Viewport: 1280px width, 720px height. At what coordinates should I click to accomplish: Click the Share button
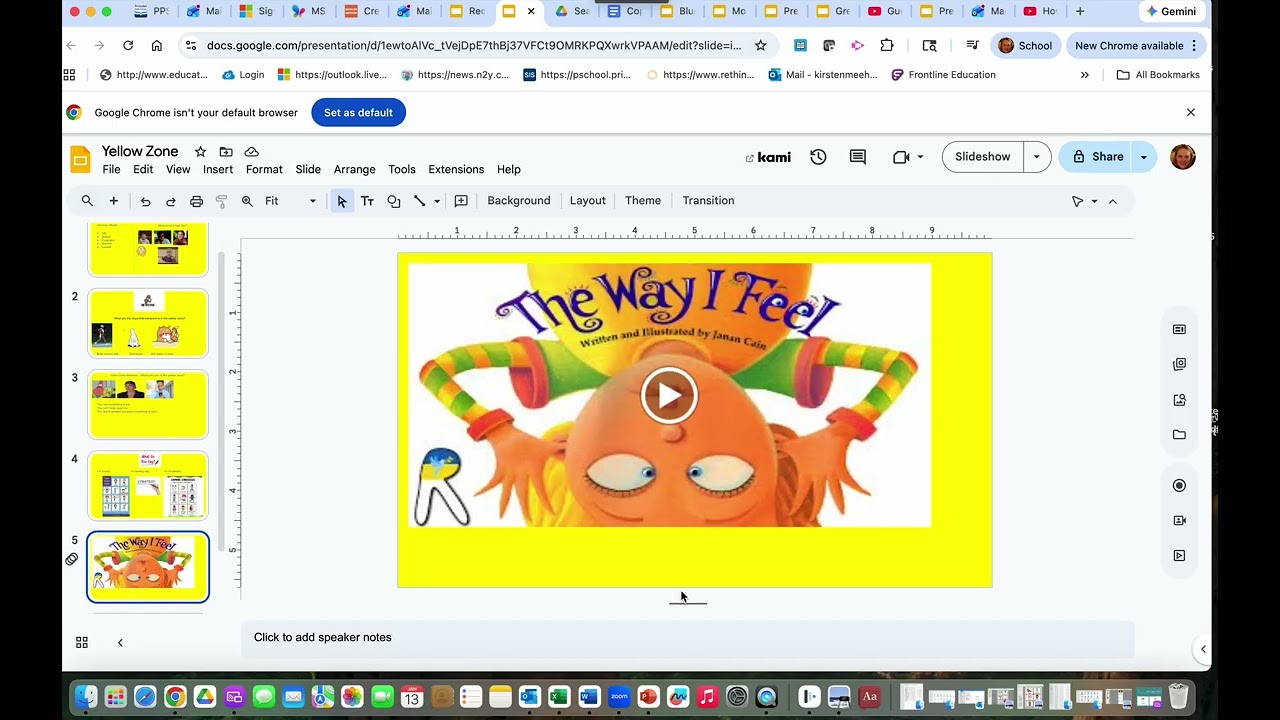(1096, 157)
